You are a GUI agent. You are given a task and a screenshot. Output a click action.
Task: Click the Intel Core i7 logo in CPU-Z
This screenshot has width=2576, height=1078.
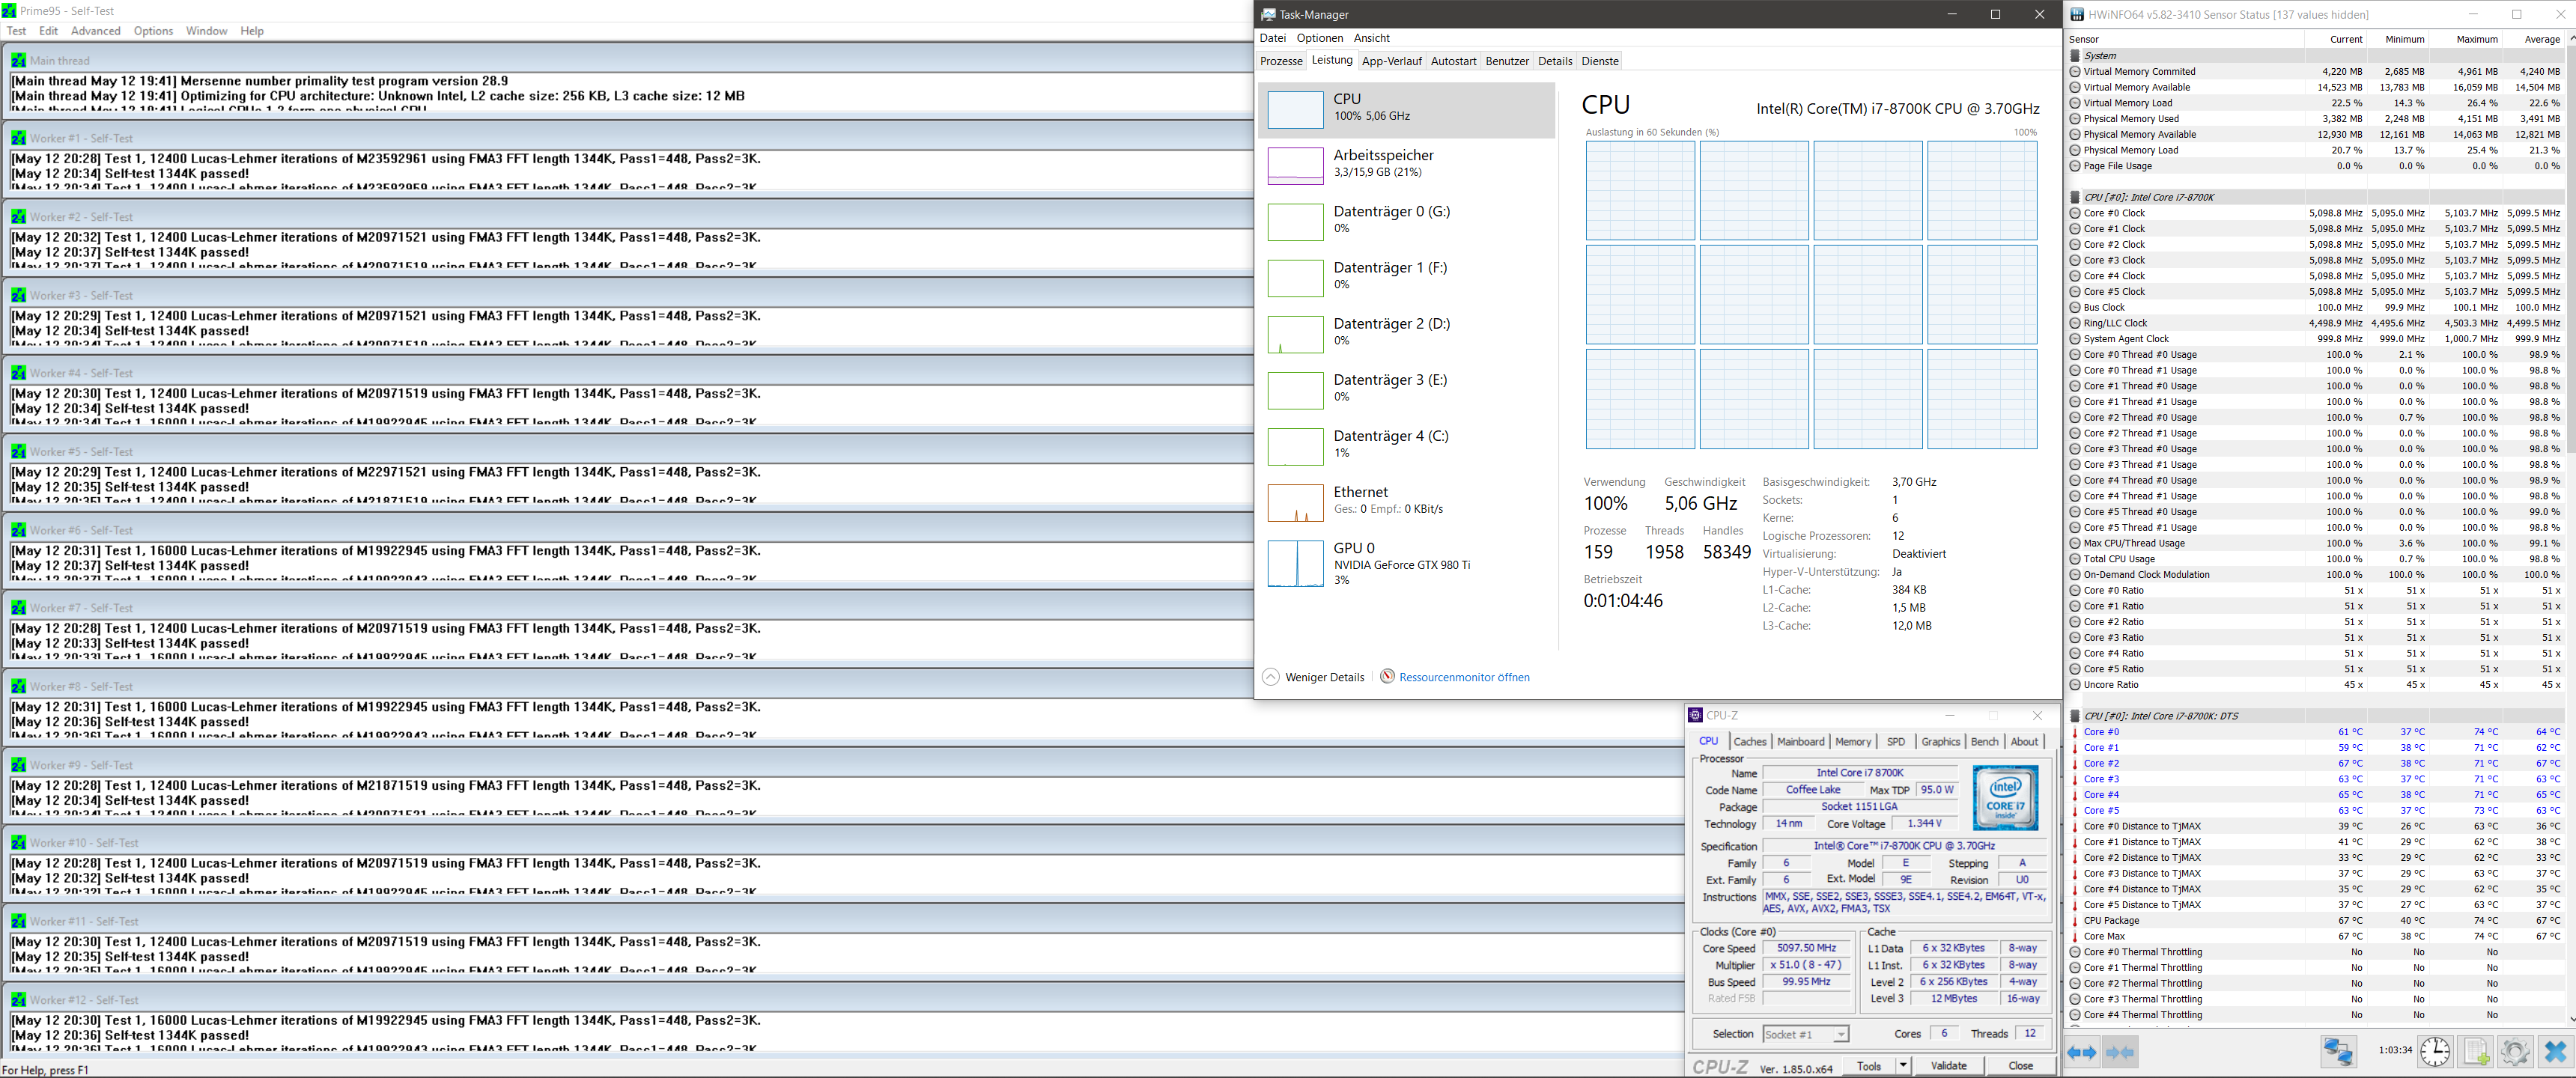point(2005,798)
